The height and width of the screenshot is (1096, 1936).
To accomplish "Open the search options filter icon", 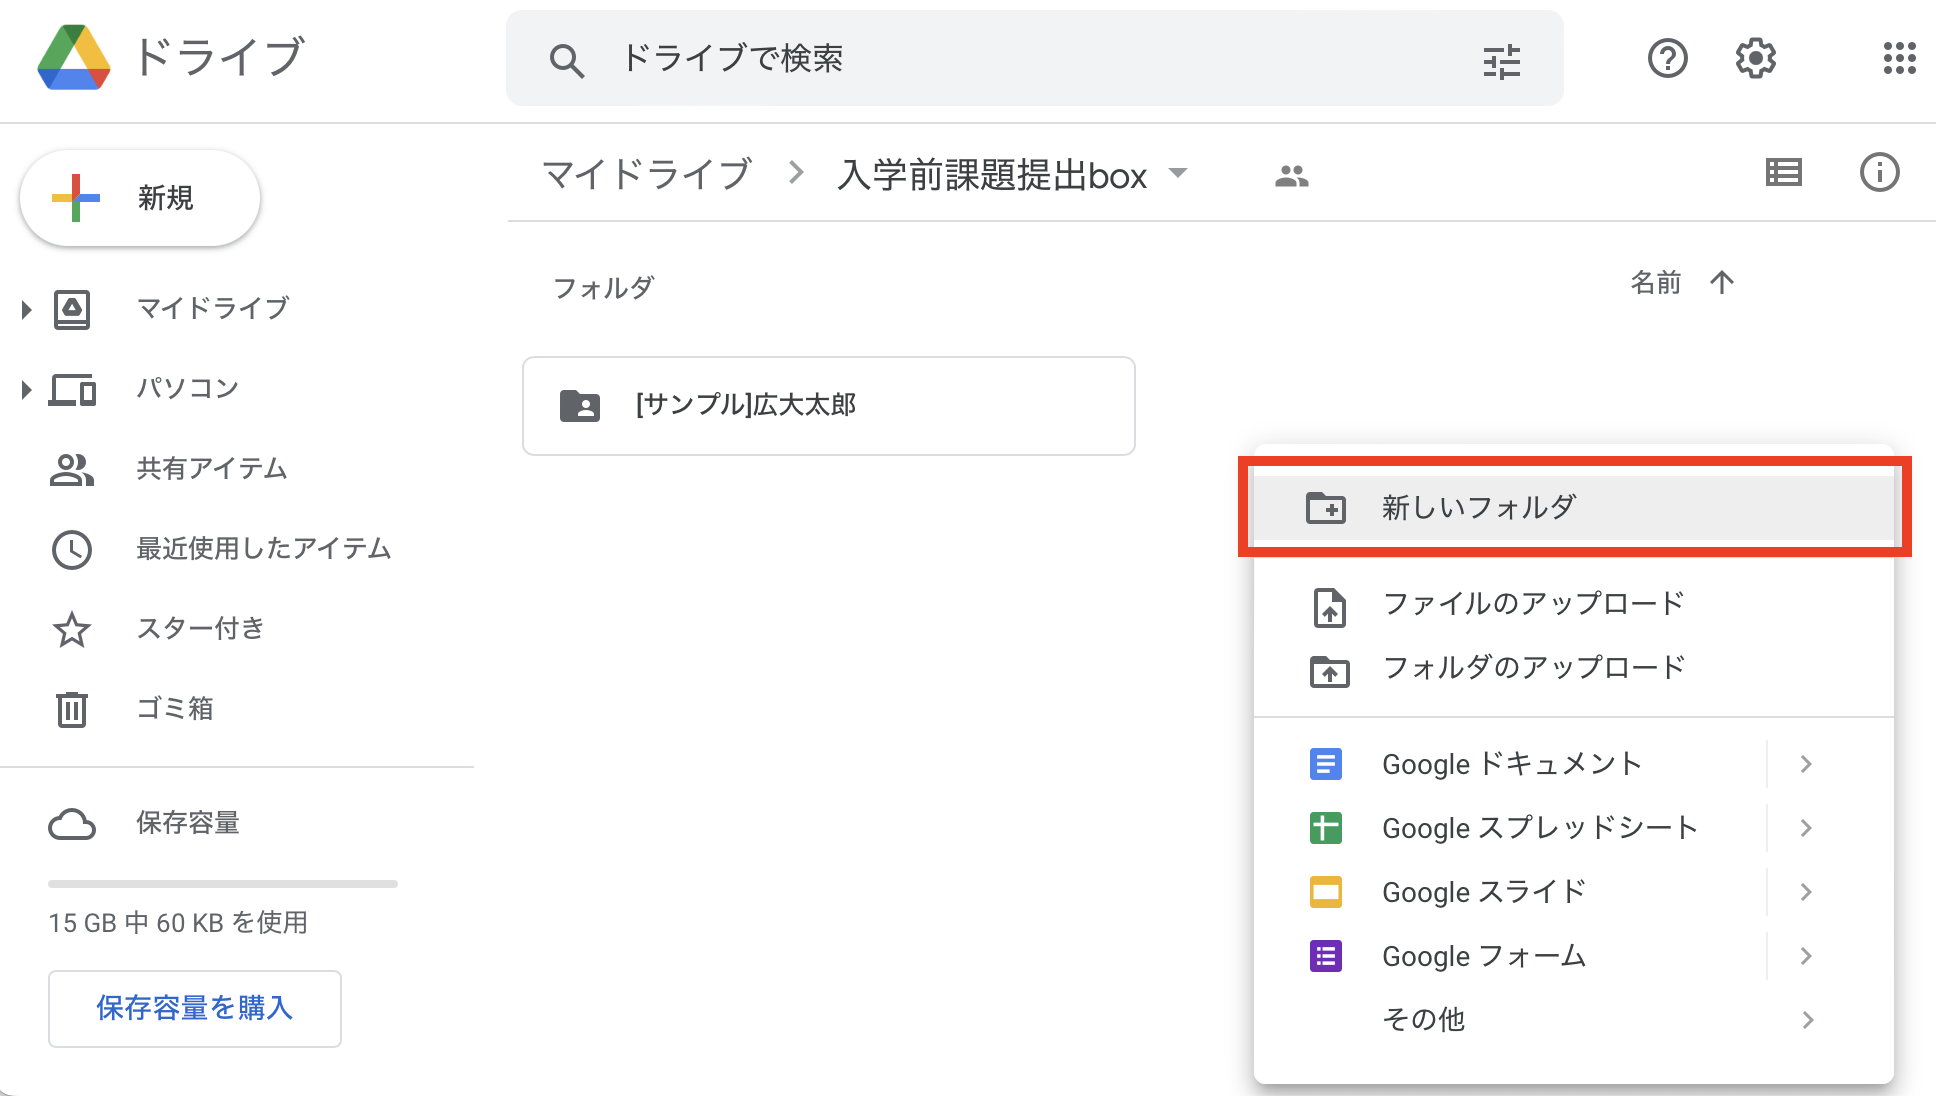I will pyautogui.click(x=1502, y=60).
